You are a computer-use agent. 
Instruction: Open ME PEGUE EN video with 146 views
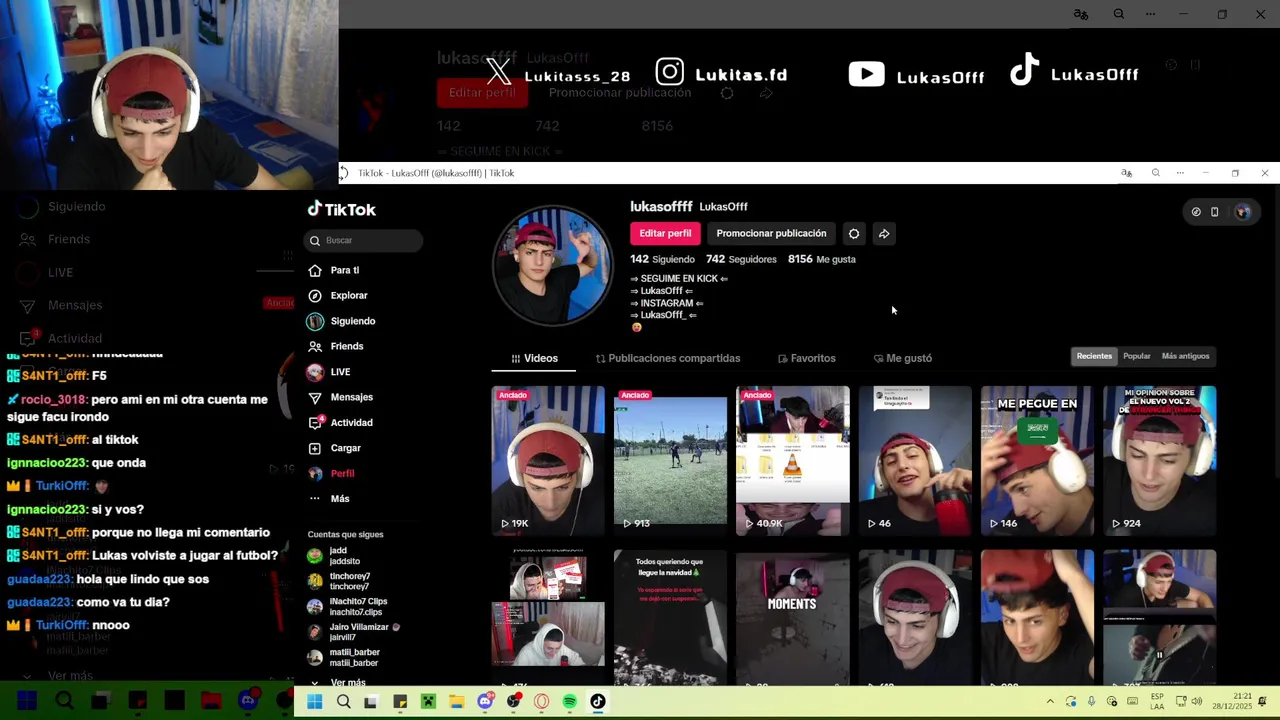1037,461
